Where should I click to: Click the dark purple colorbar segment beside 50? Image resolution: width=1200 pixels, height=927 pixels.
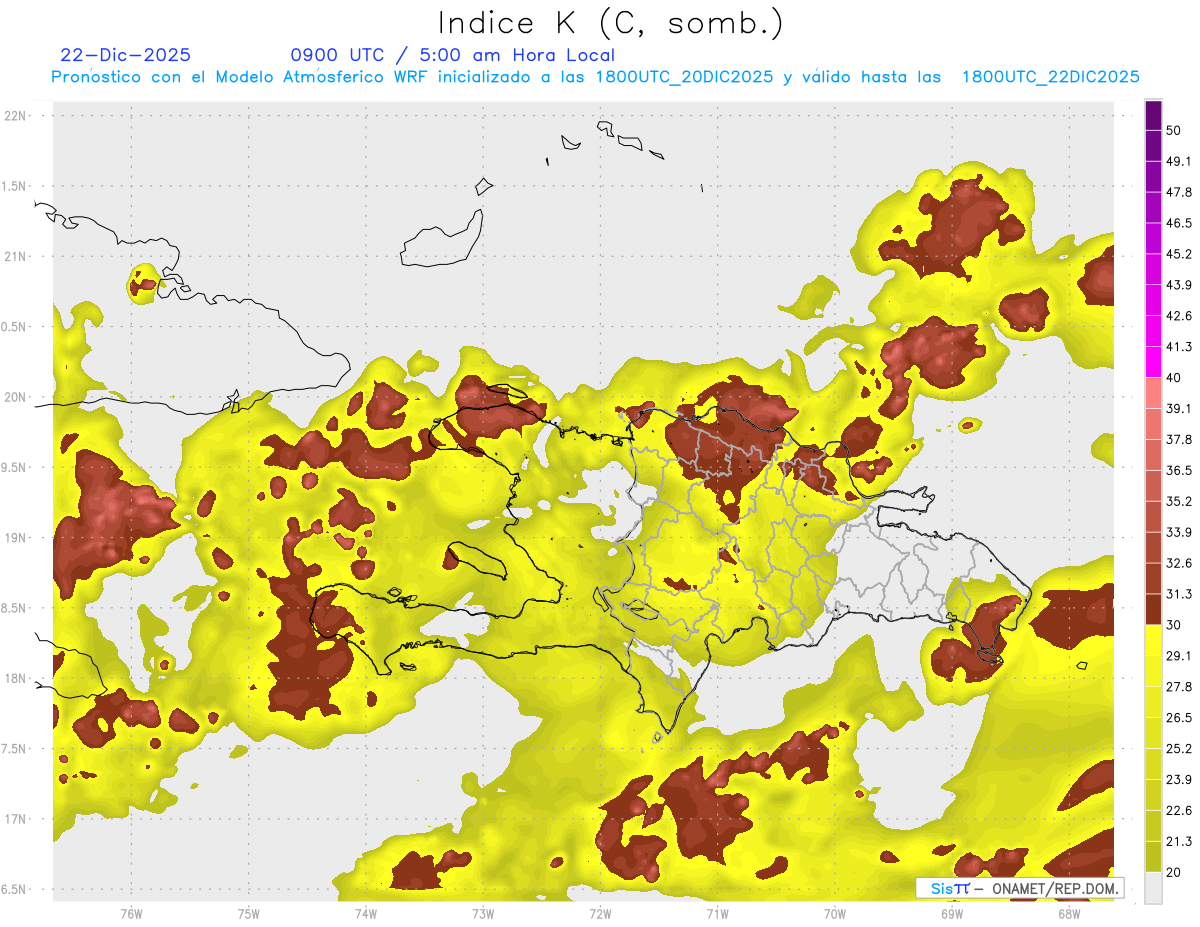click(x=1154, y=116)
